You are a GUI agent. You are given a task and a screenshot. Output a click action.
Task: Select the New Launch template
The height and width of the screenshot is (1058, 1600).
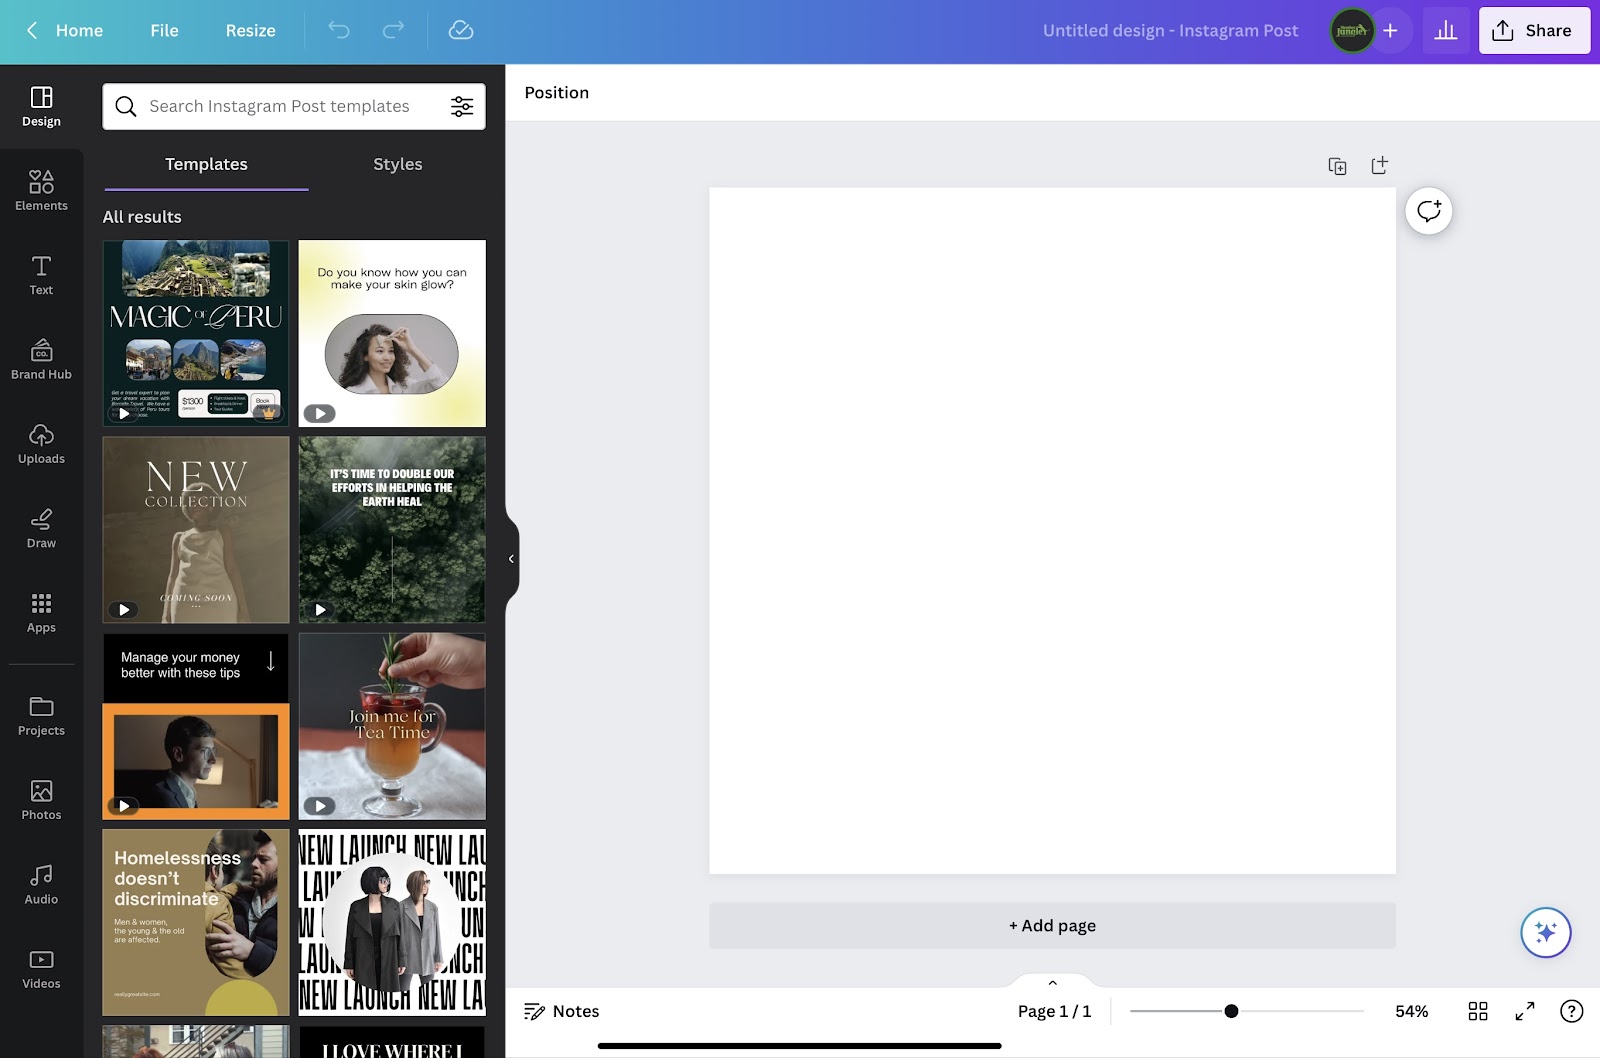(x=392, y=922)
